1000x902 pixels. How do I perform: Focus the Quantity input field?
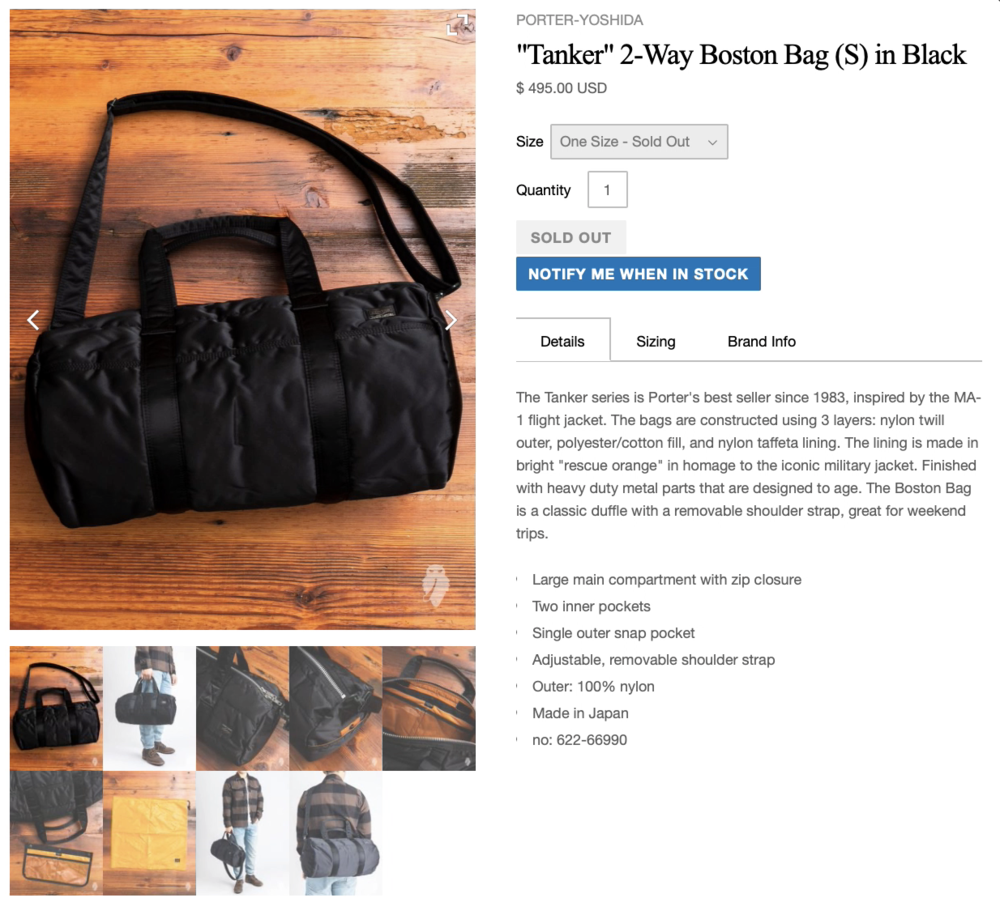(607, 189)
